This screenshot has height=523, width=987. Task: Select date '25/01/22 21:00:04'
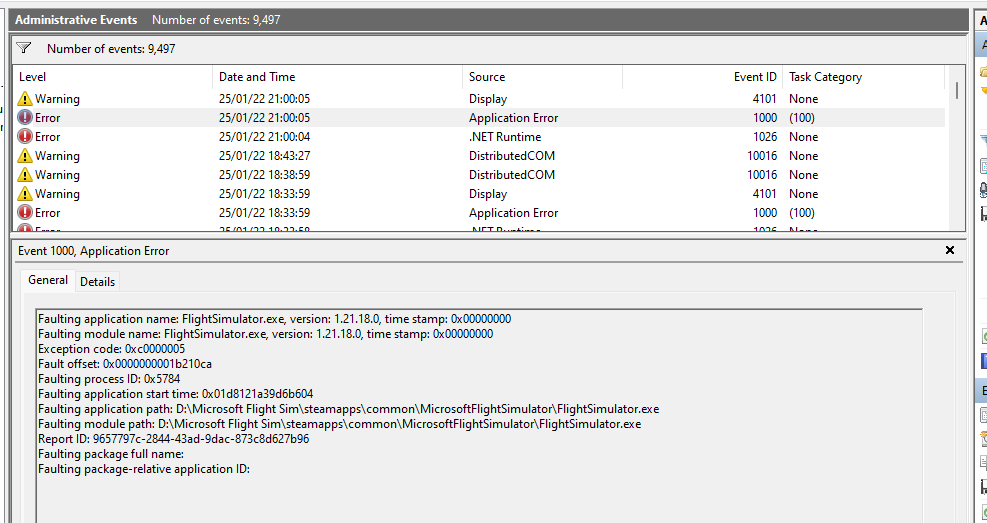[x=264, y=137]
